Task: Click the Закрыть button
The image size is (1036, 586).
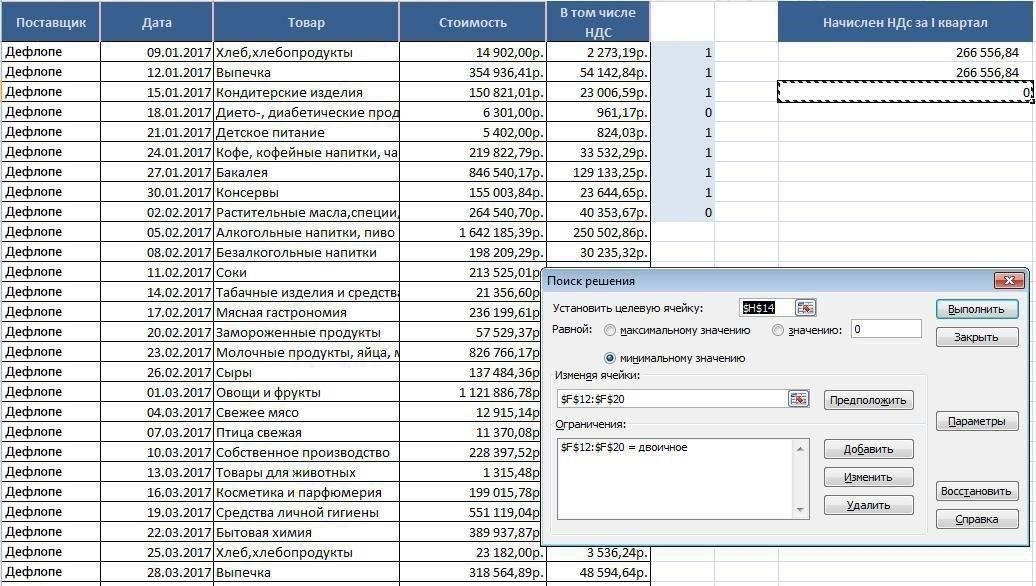Action: (977, 337)
